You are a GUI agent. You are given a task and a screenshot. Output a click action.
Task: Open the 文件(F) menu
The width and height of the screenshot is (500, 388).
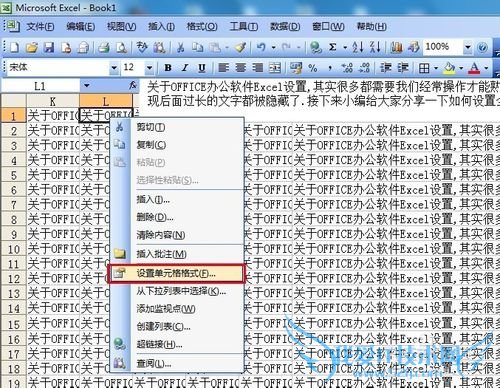click(x=40, y=26)
